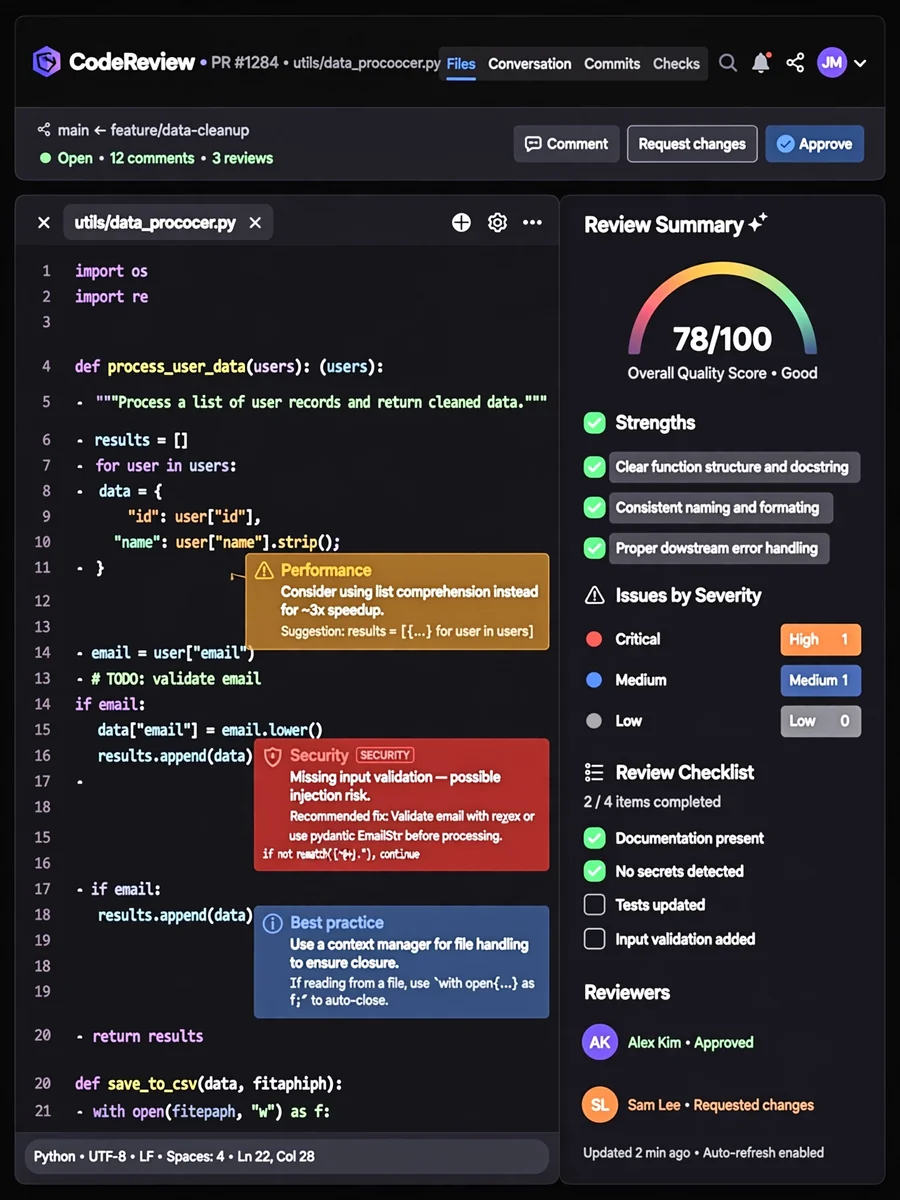Click the '3 reviews' text

(242, 158)
